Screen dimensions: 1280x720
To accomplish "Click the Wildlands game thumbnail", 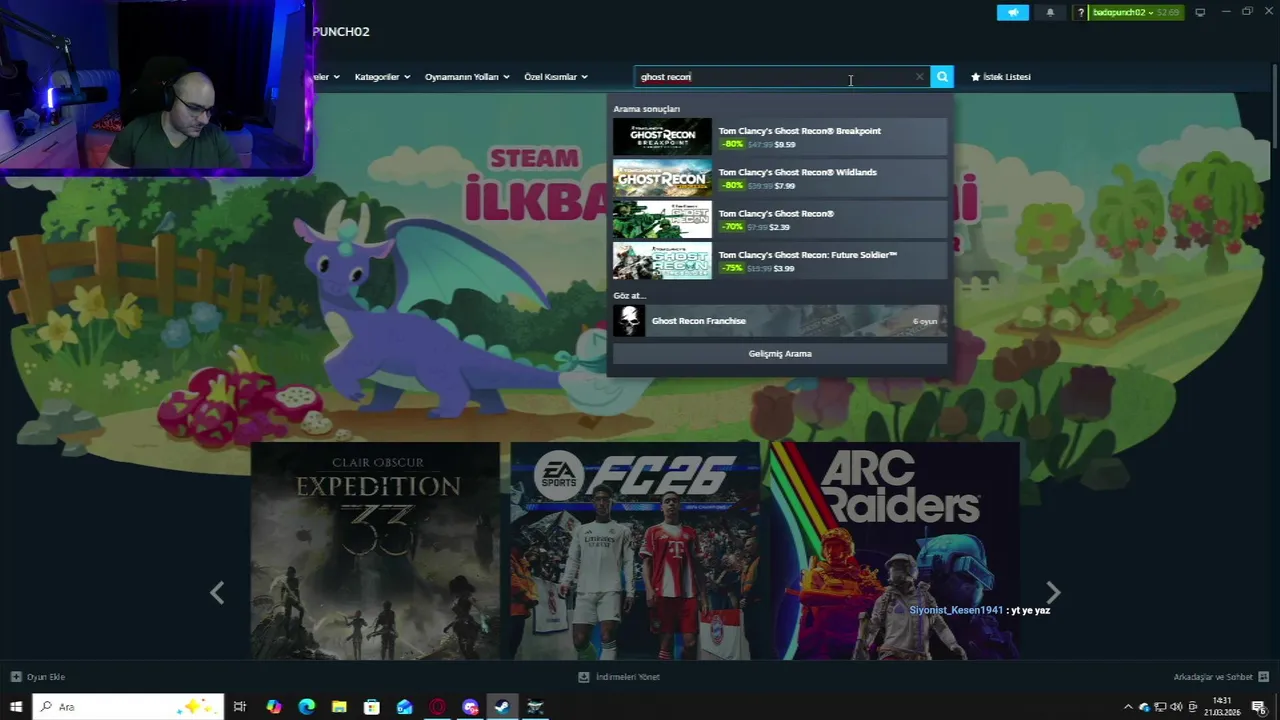I will click(662, 178).
